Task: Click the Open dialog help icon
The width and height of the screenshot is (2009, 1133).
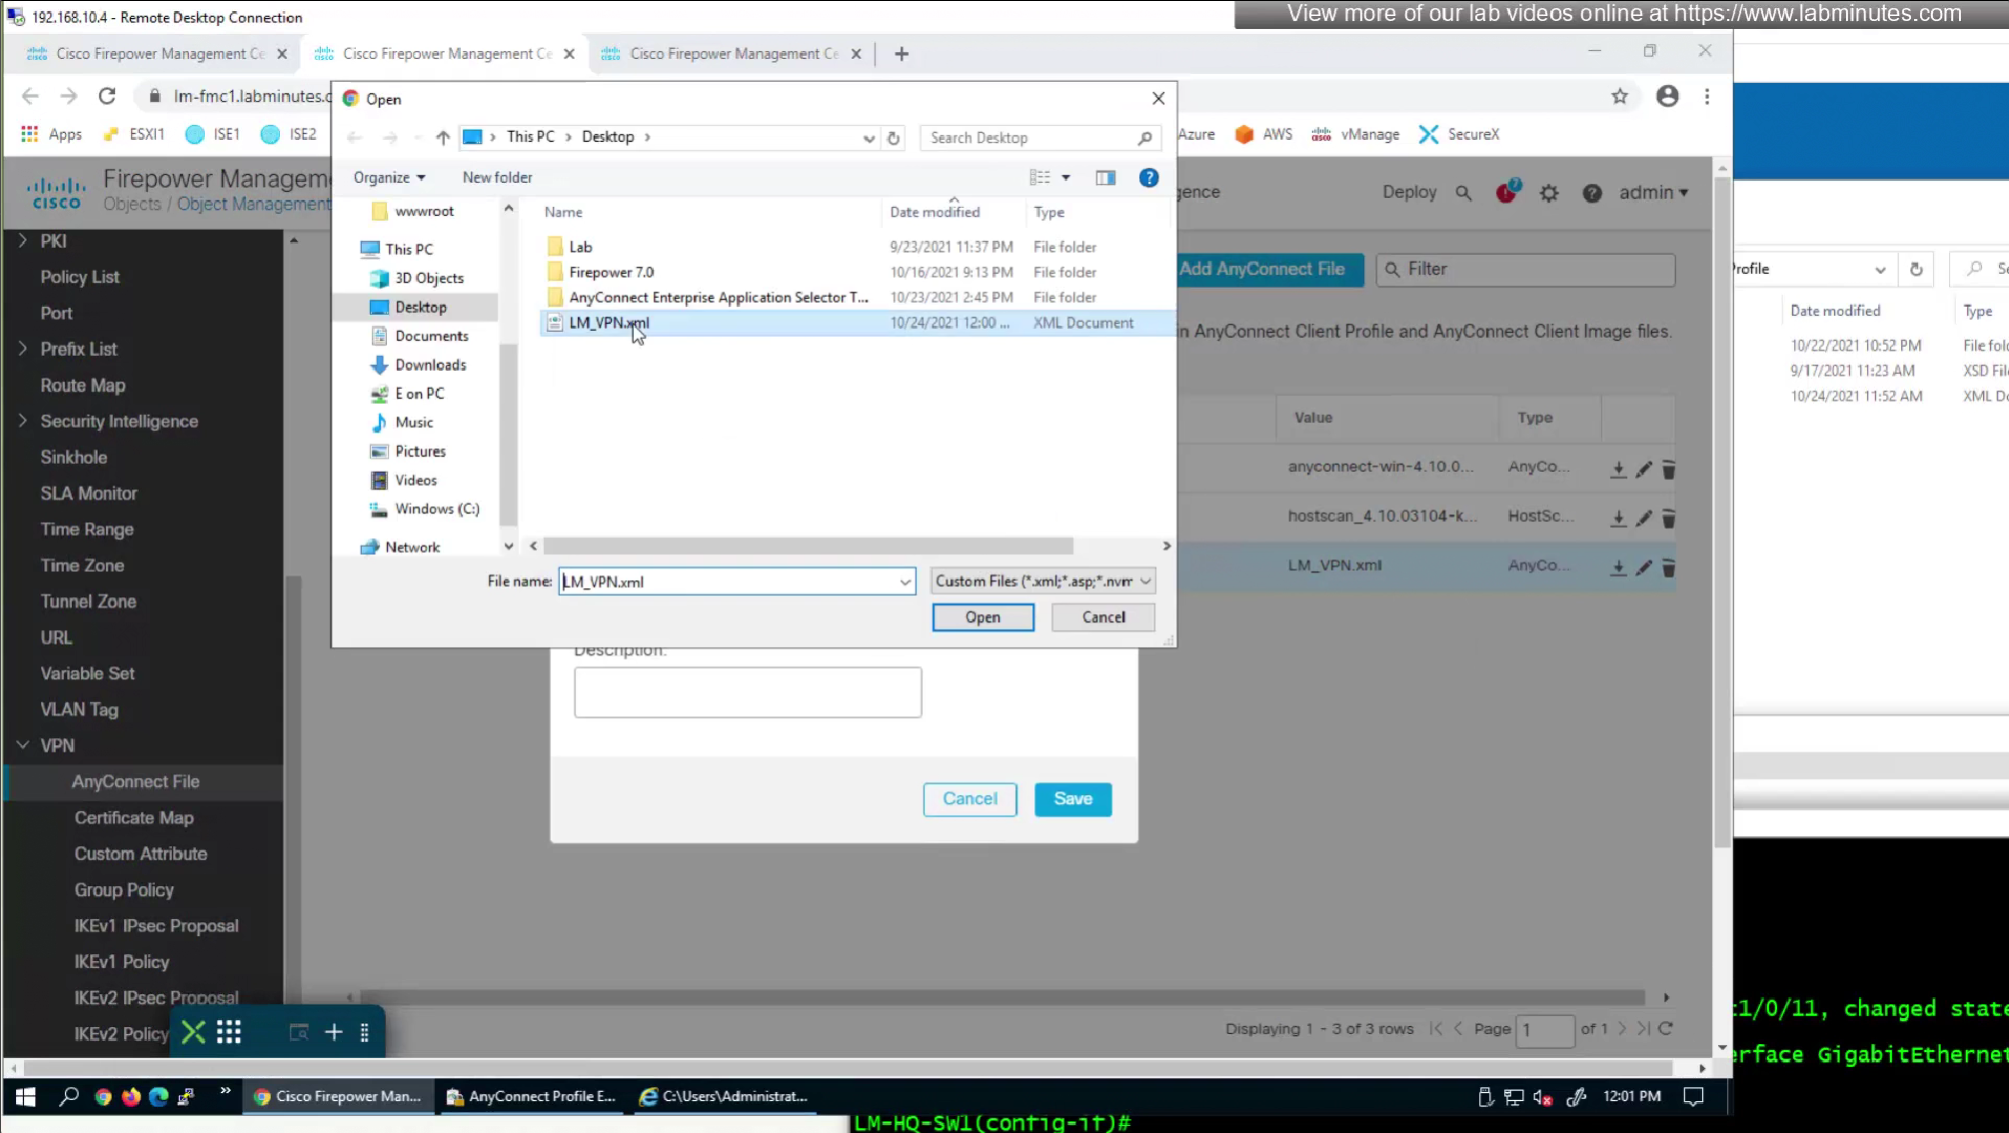Action: click(1148, 178)
